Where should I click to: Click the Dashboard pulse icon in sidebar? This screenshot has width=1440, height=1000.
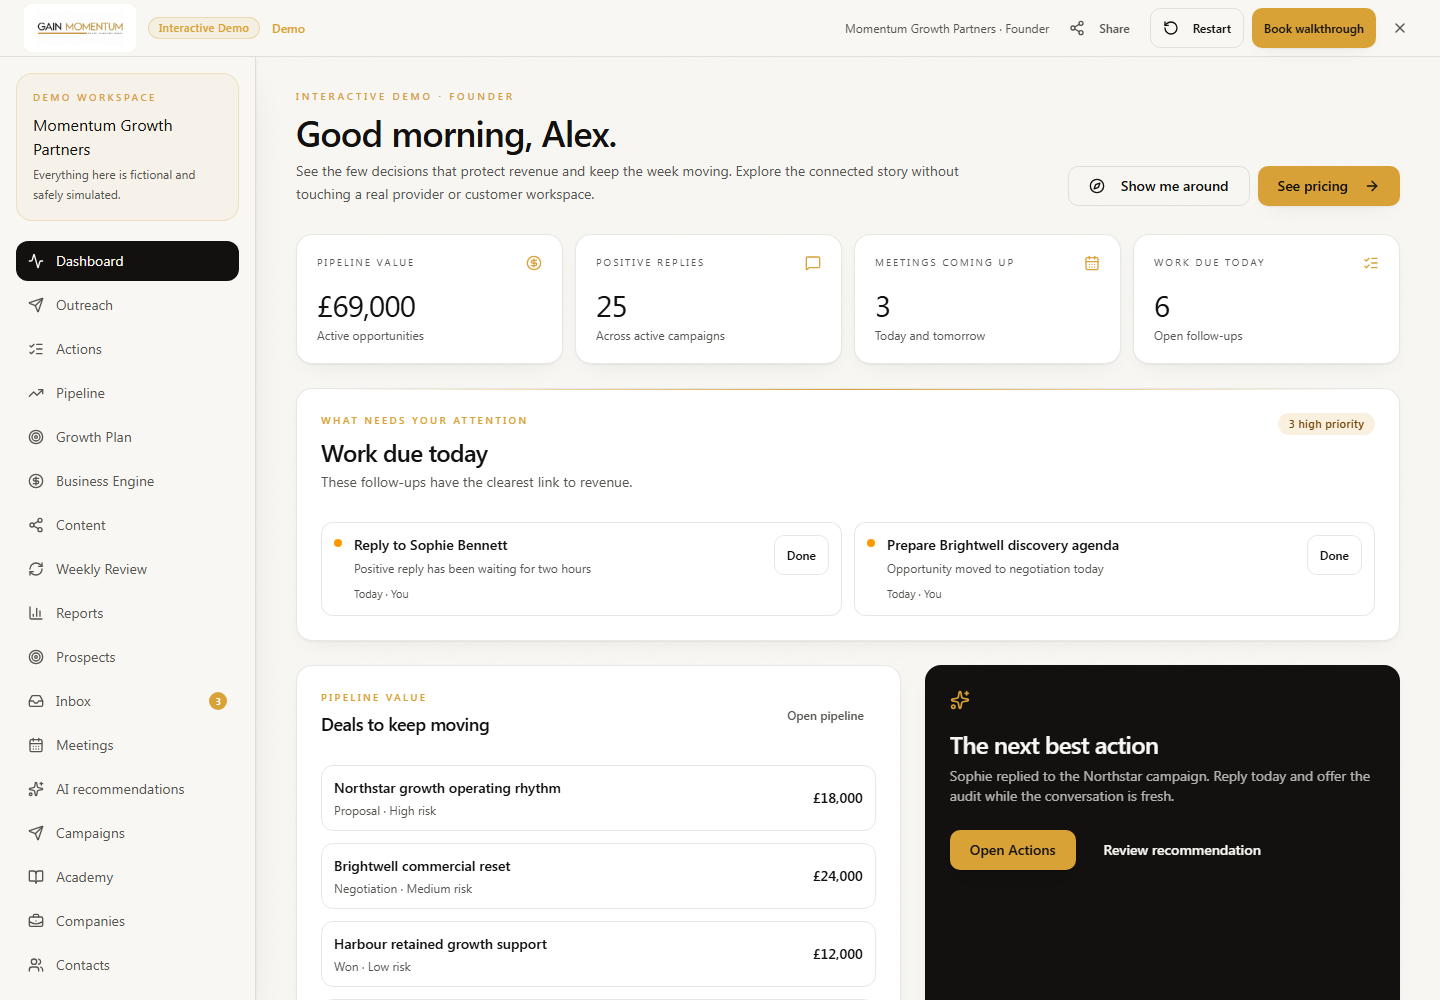pyautogui.click(x=36, y=261)
